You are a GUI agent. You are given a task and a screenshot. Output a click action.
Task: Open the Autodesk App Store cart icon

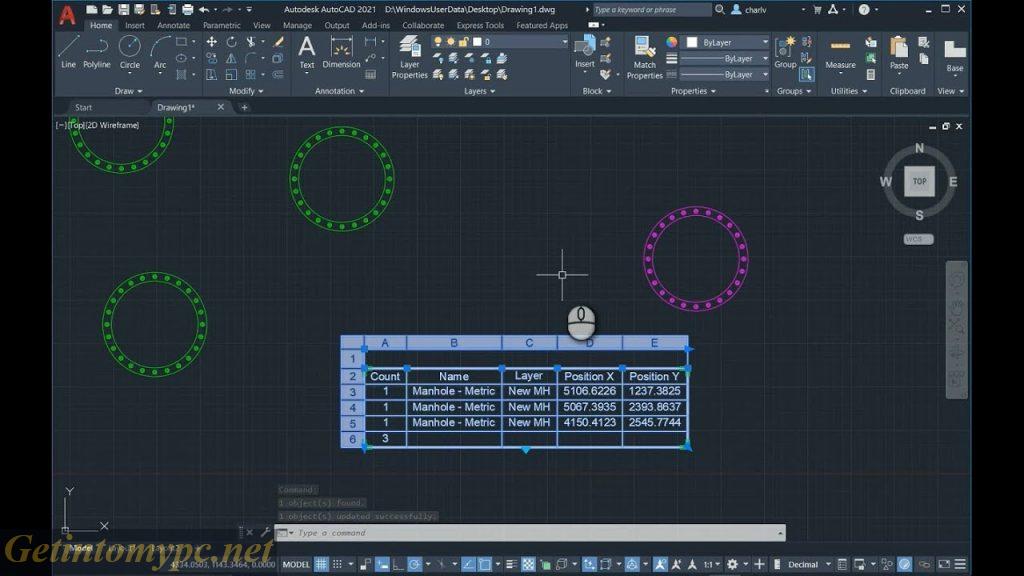817,9
